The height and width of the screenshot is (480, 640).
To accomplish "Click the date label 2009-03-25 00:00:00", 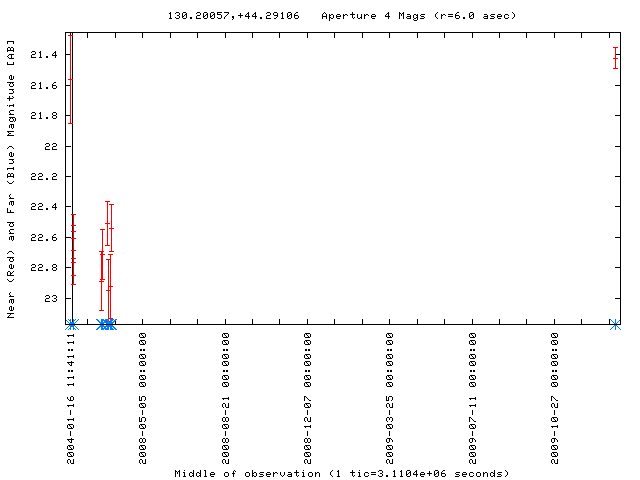I will coord(389,398).
